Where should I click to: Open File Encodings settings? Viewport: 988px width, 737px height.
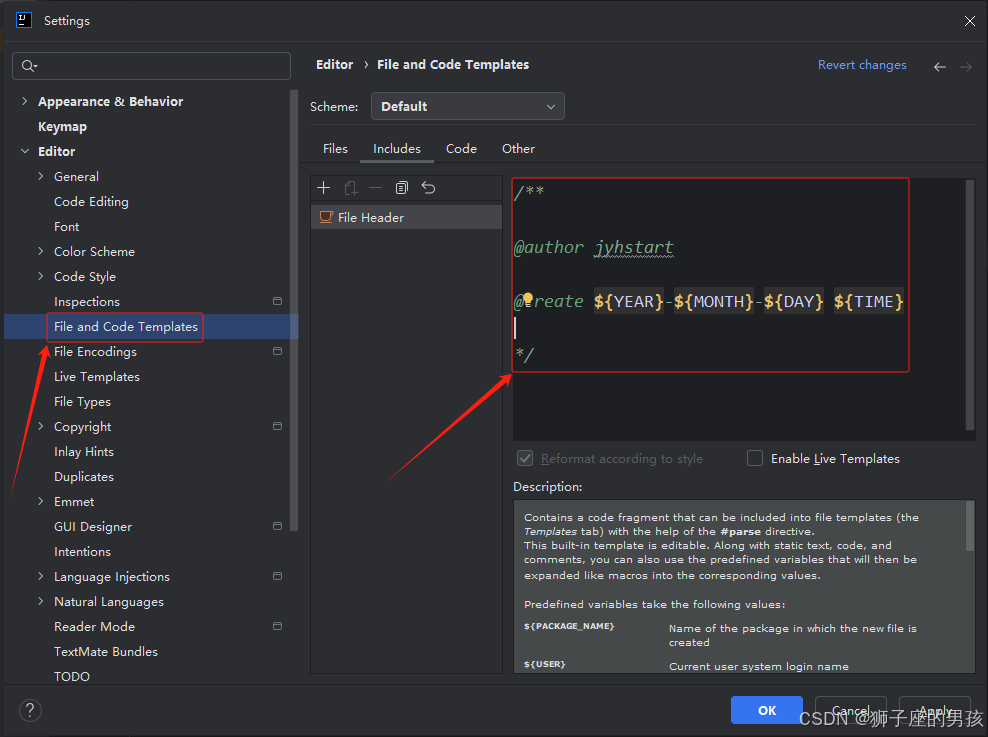tap(95, 351)
